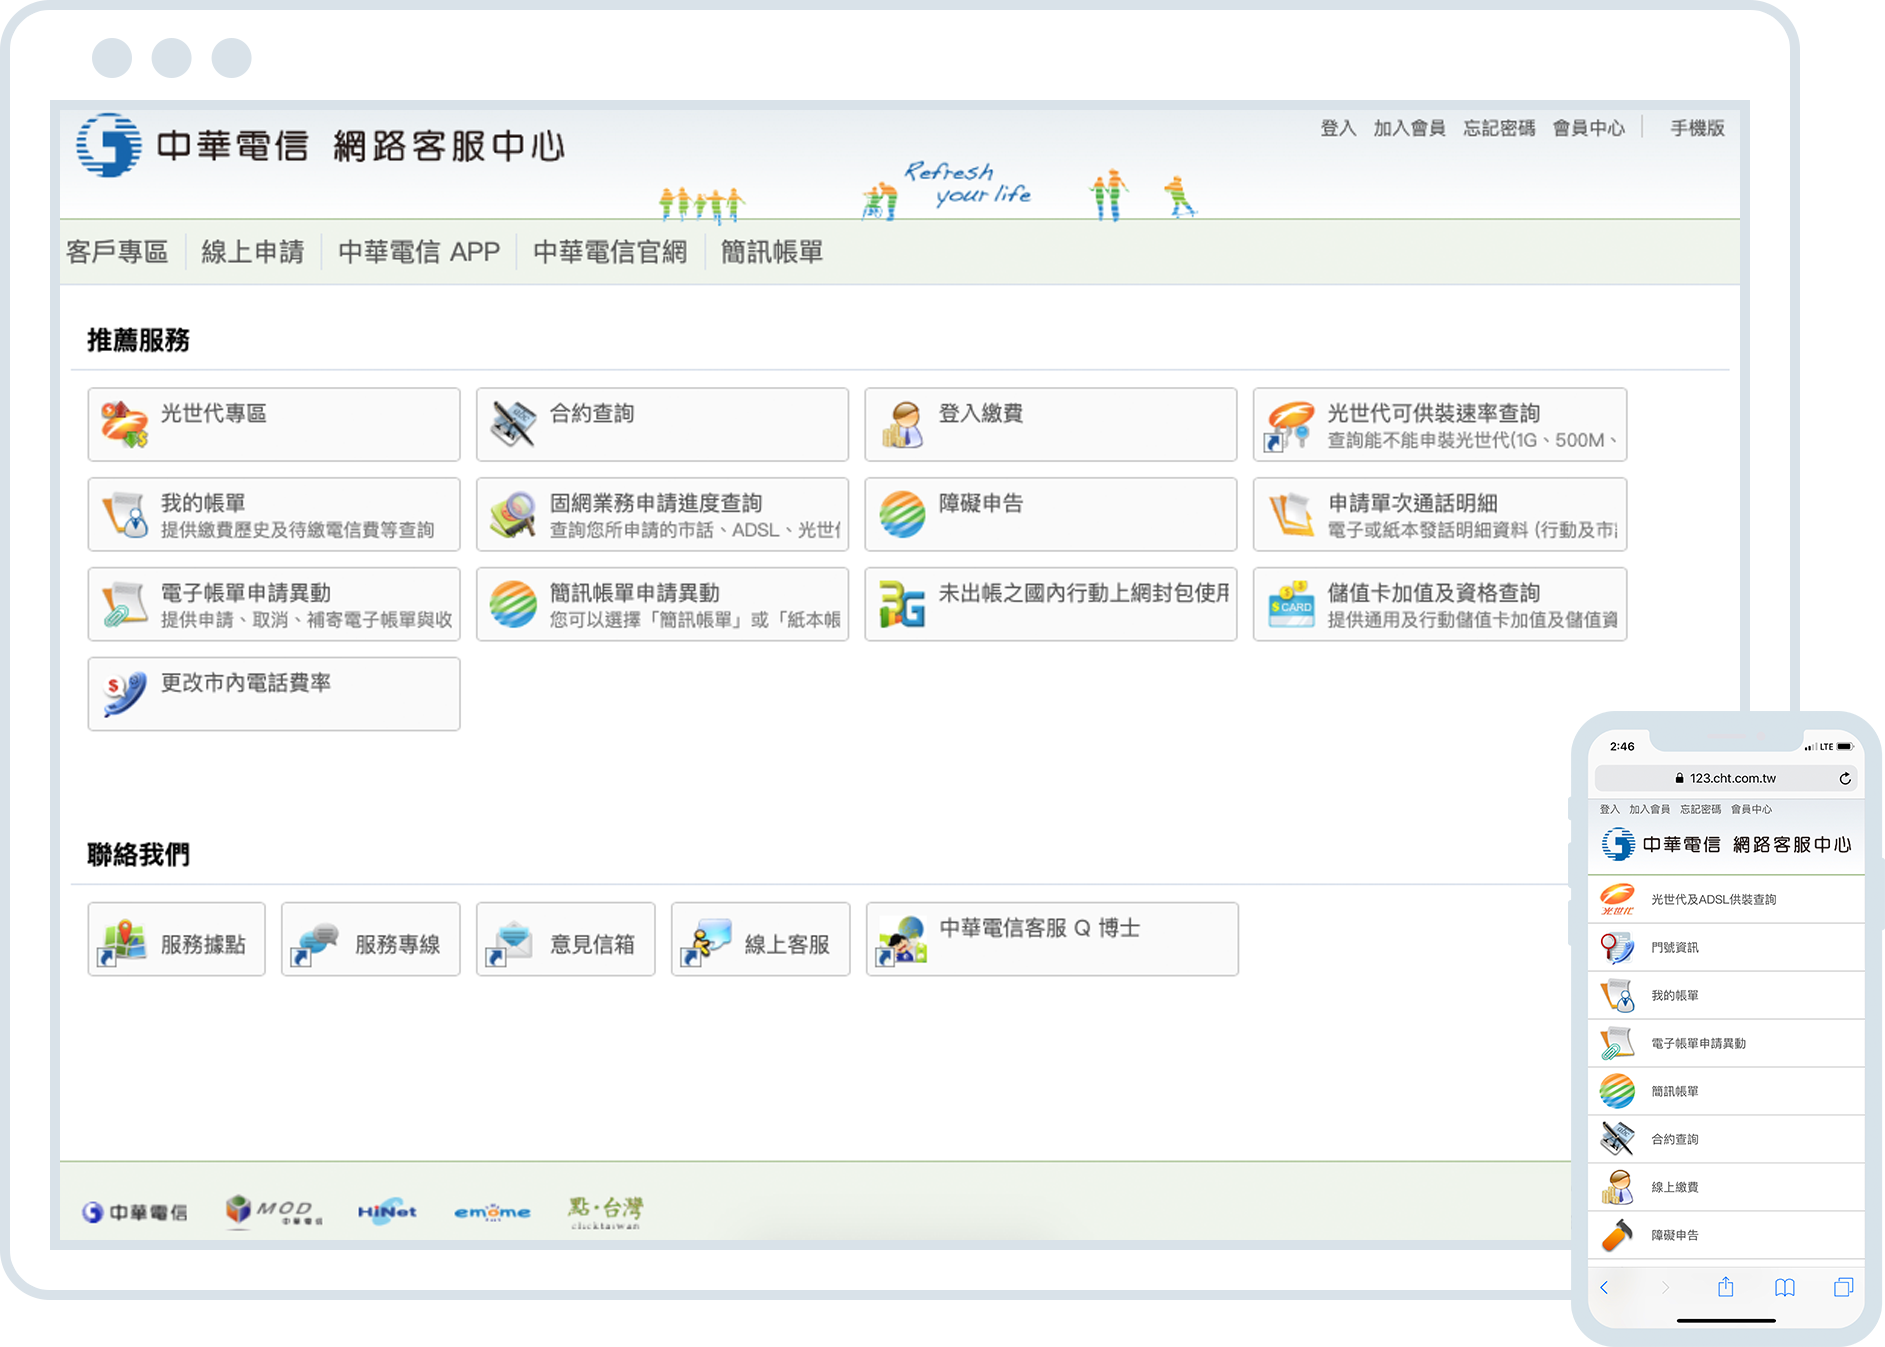The image size is (1885, 1347).
Task: Switch to the 線上申請 navigation tab
Action: (x=252, y=251)
